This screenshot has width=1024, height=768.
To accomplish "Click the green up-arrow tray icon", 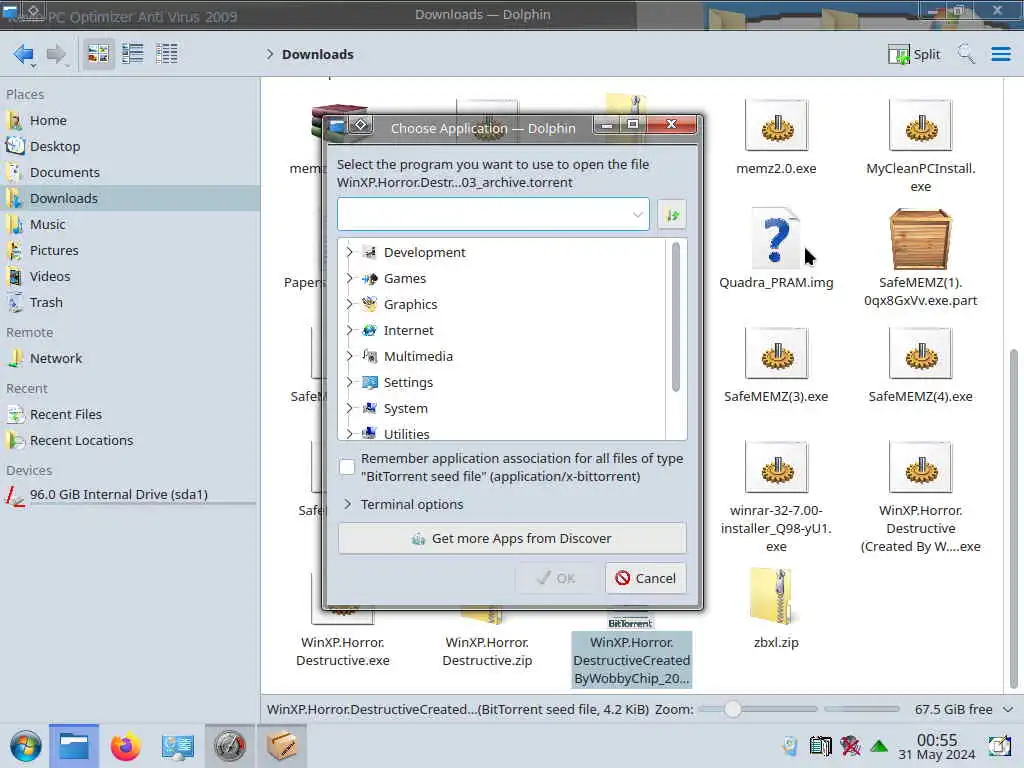I will point(879,746).
